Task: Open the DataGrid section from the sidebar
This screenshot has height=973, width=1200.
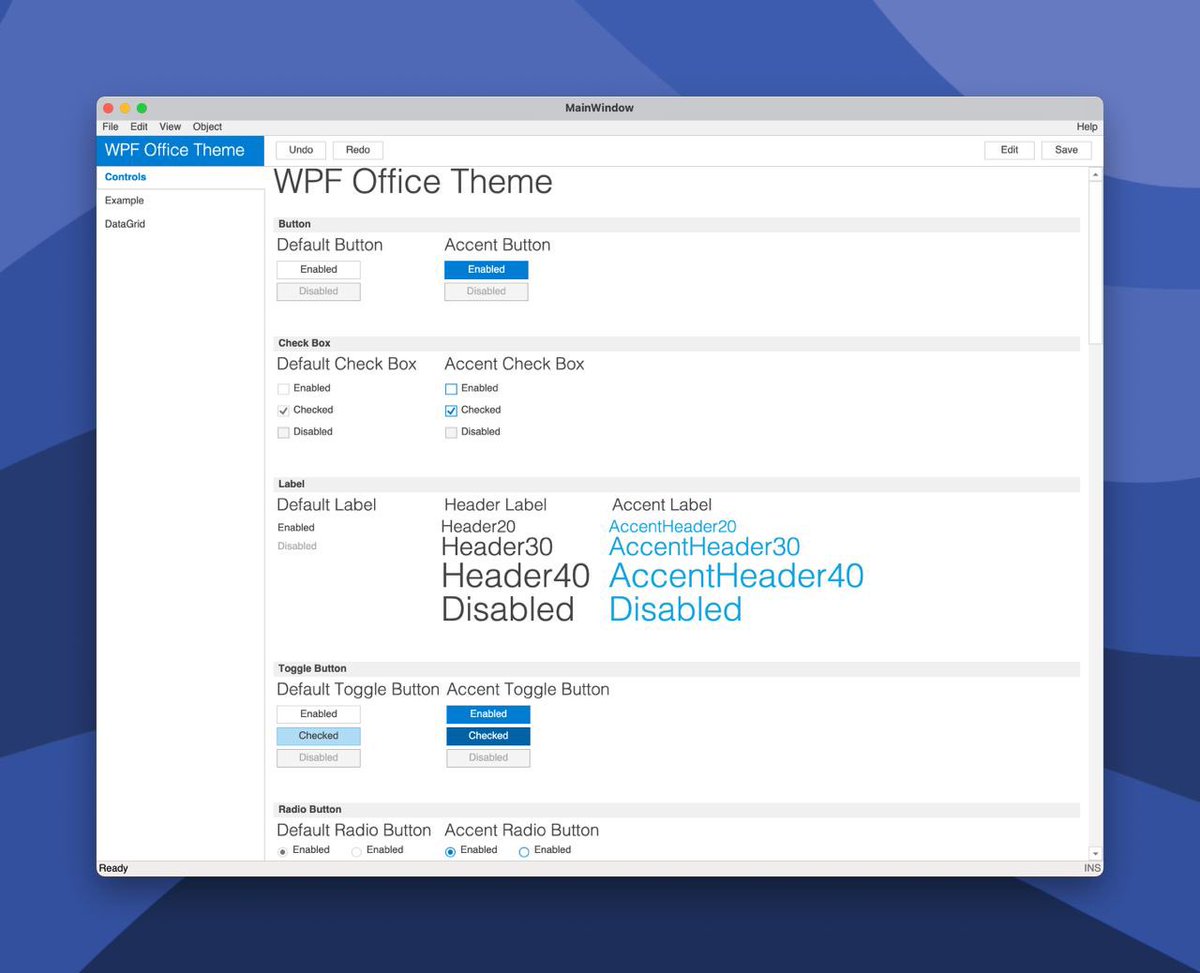Action: tap(124, 223)
